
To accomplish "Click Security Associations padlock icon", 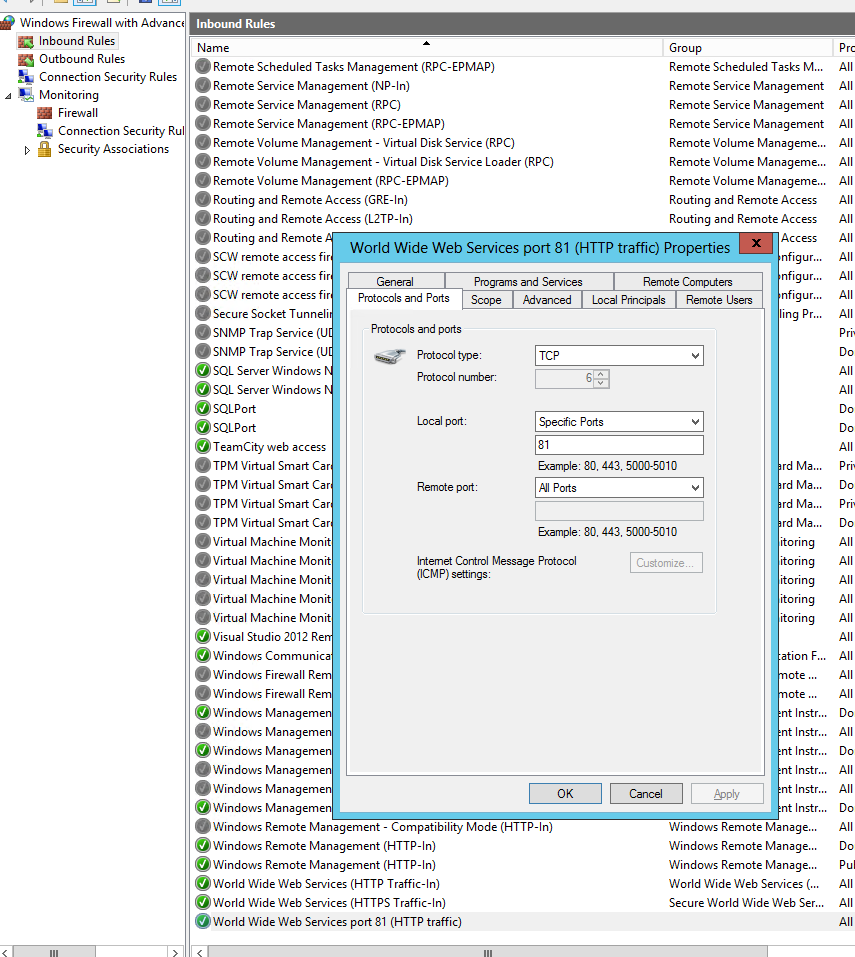I will [x=45, y=149].
